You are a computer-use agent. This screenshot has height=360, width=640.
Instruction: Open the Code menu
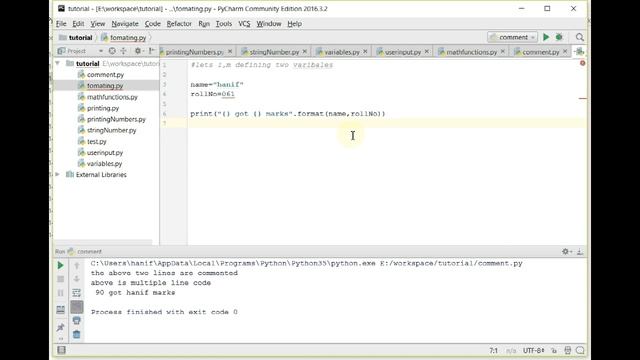point(153,24)
